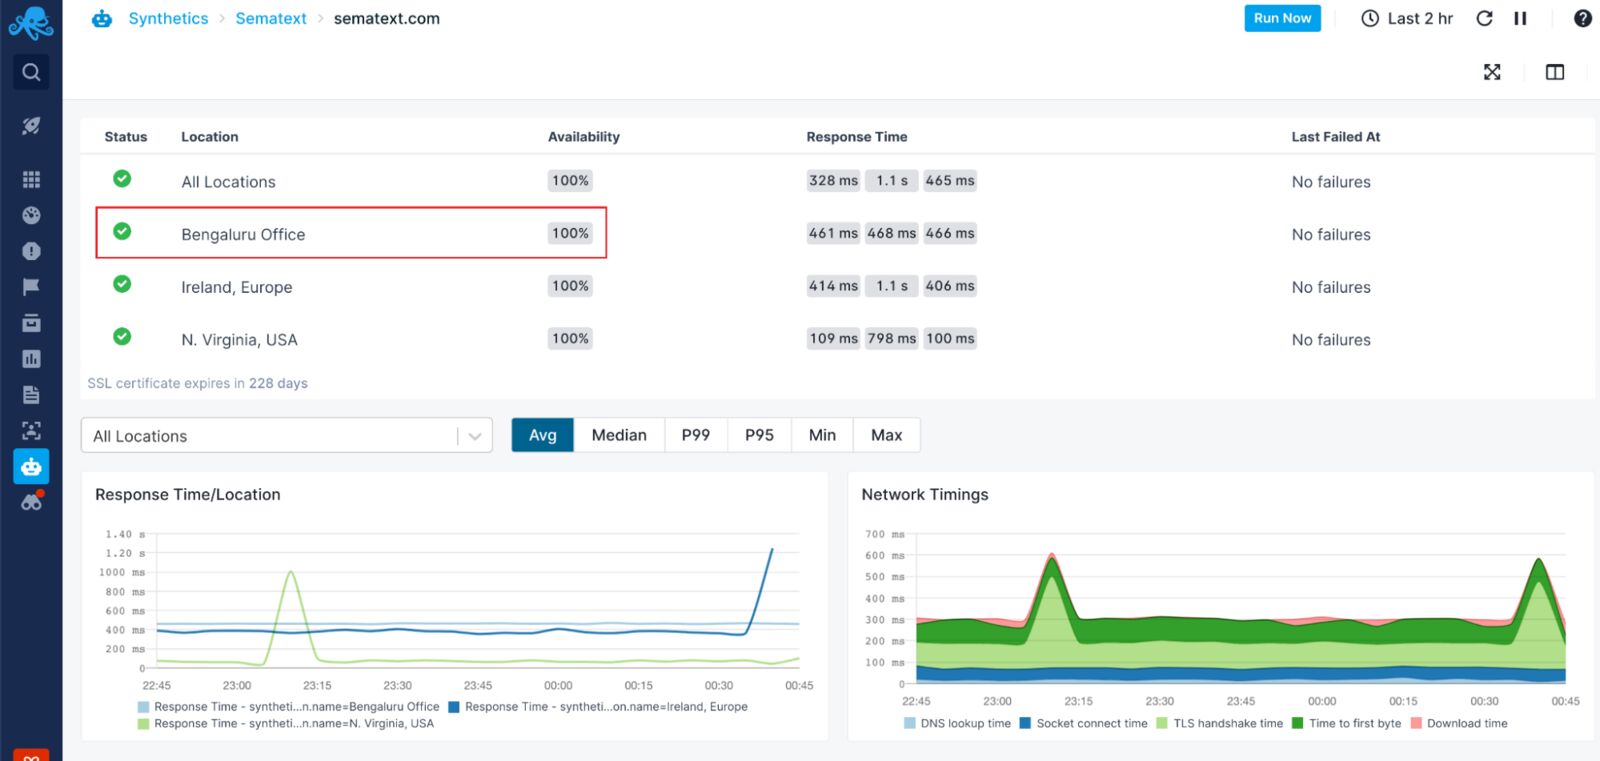Open the document logs icon in sidebar
This screenshot has width=1600, height=761.
point(31,395)
